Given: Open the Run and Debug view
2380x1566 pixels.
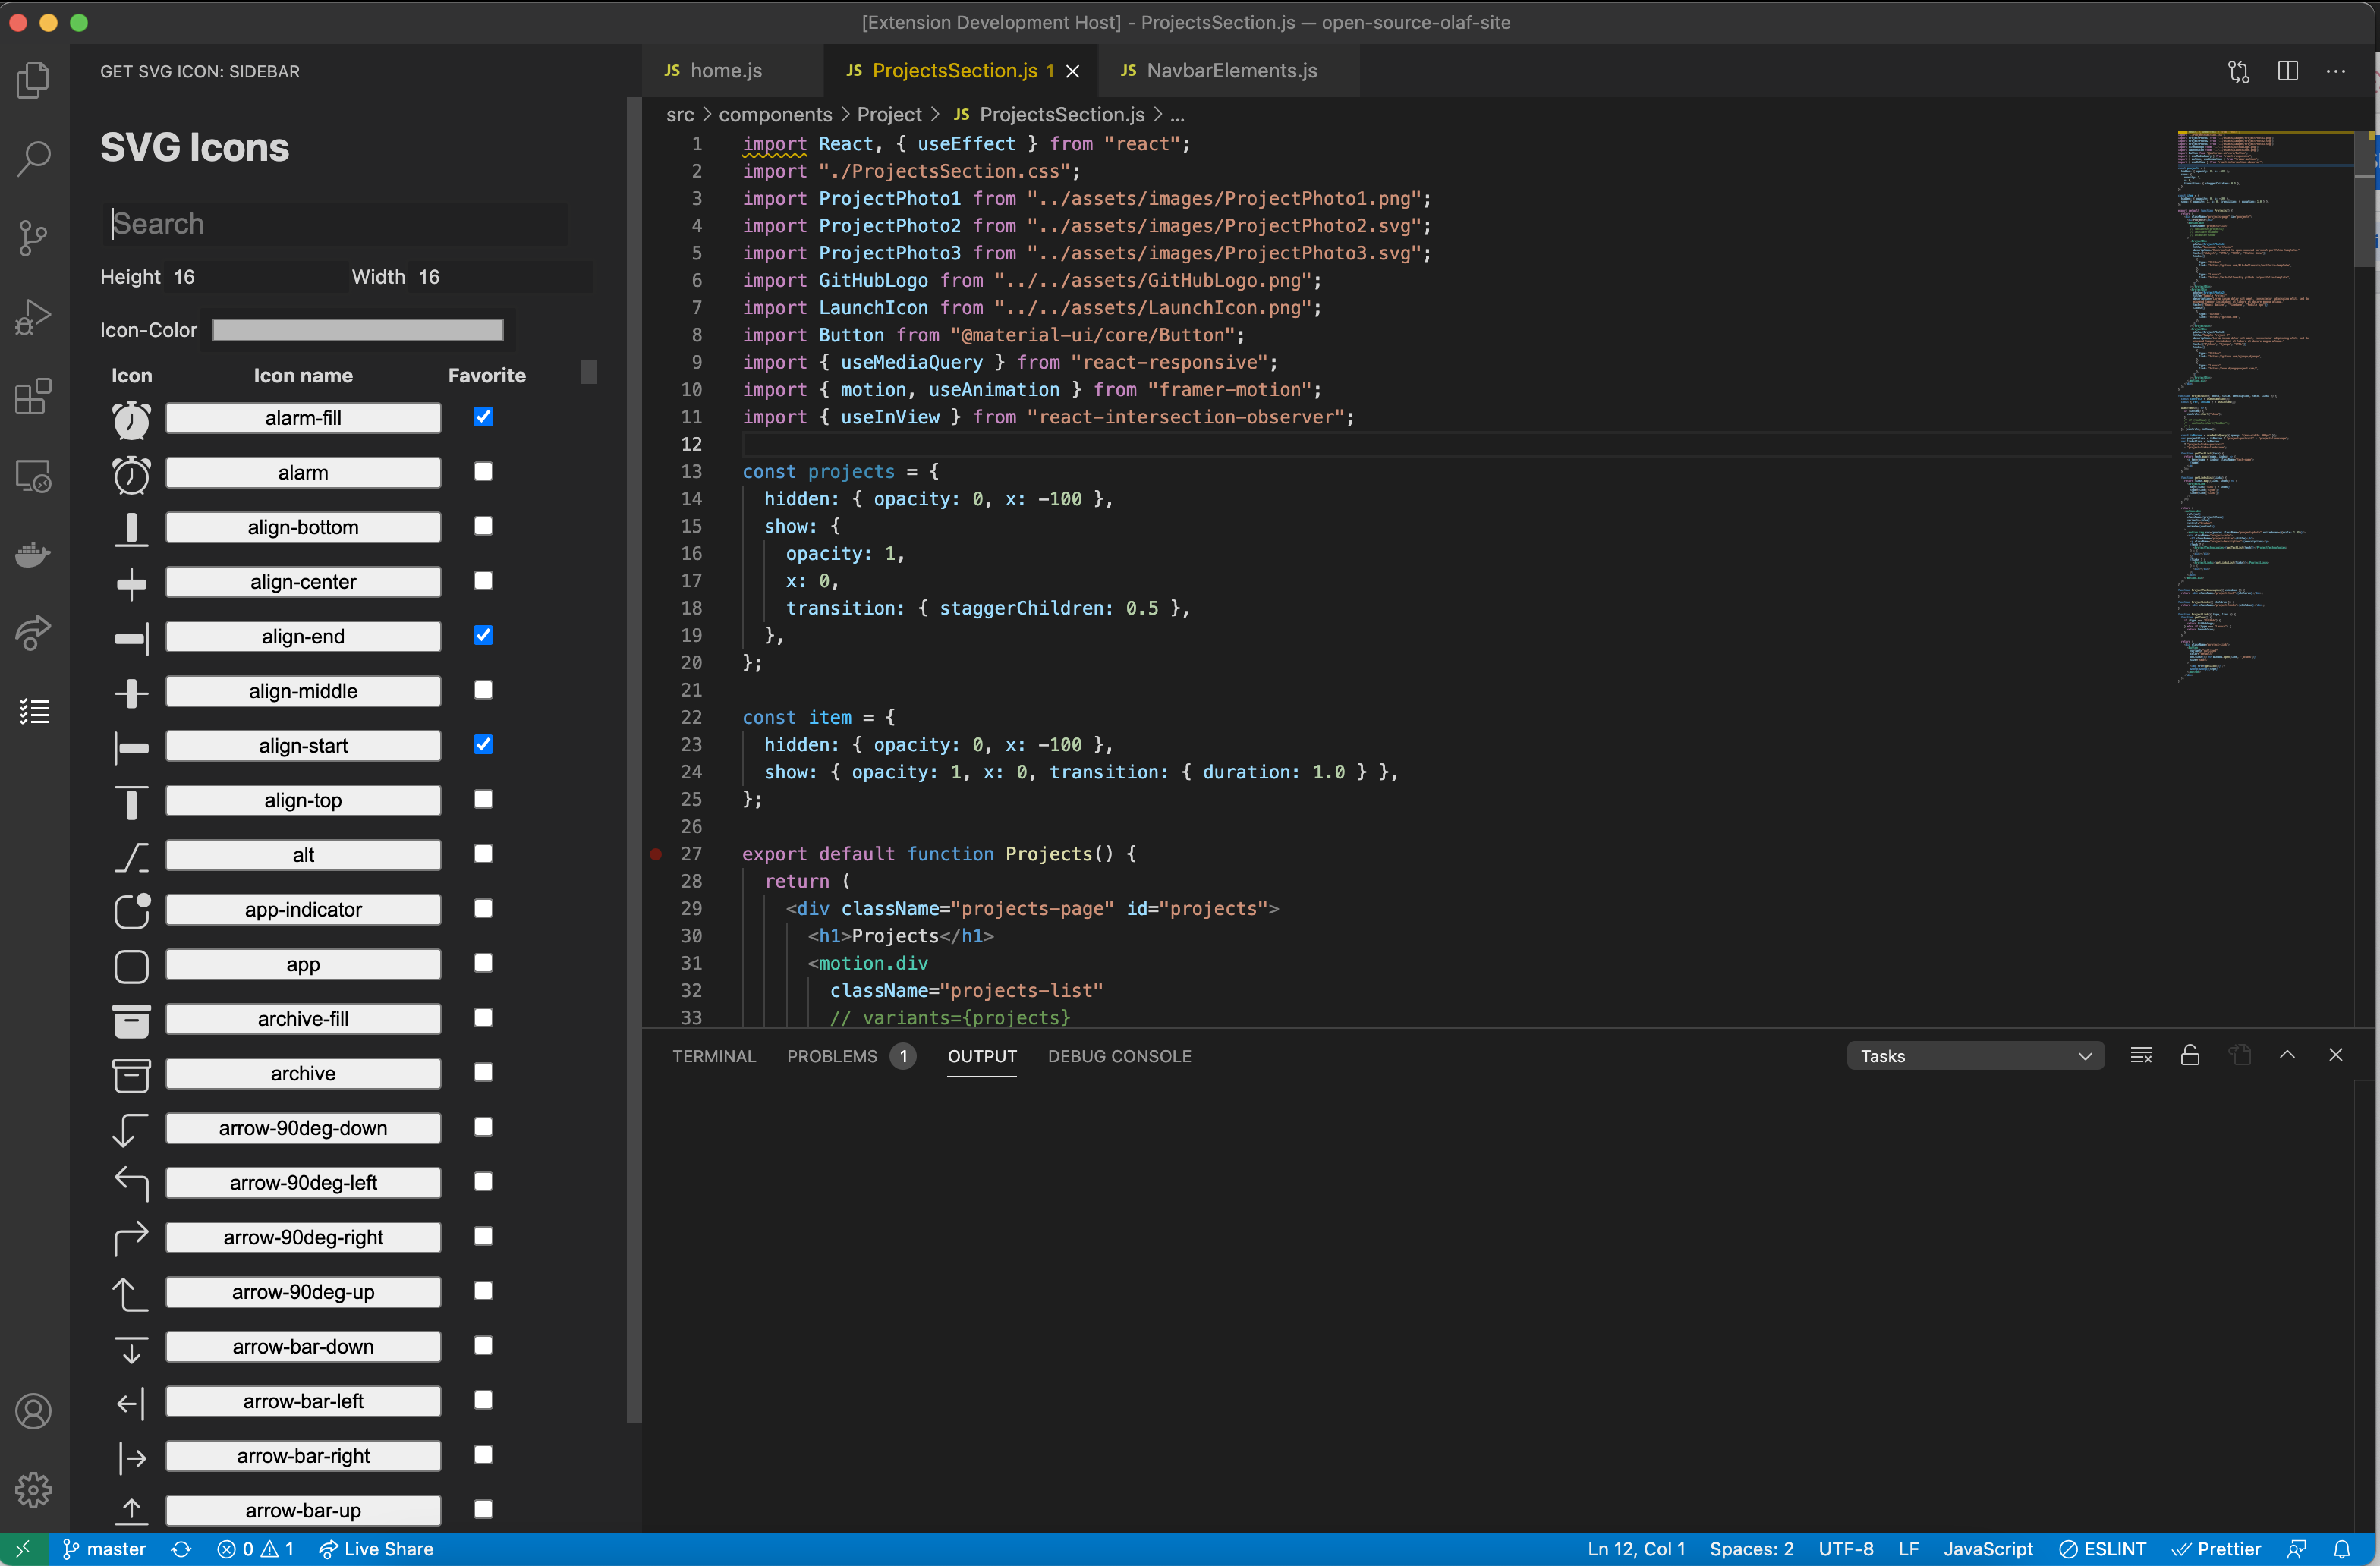Looking at the screenshot, I should point(33,317).
